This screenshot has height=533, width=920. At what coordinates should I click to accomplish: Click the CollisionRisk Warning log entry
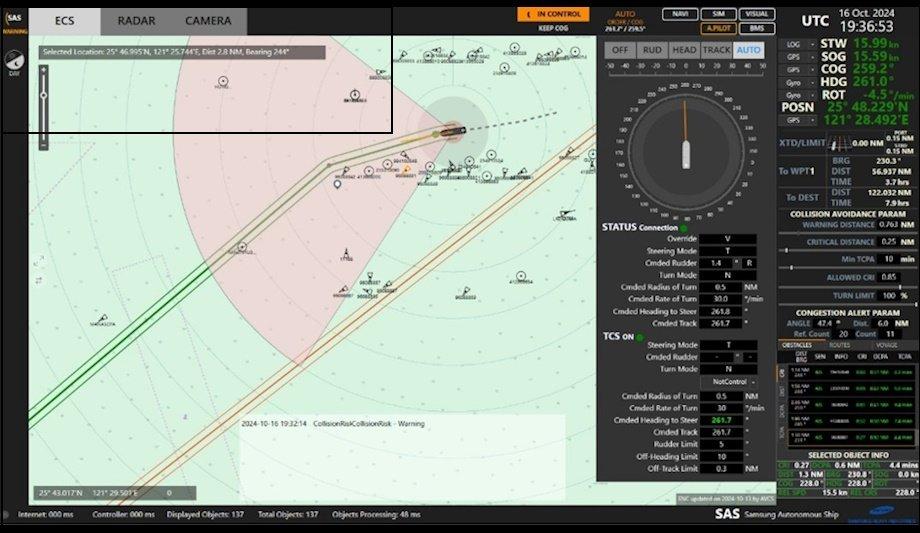click(333, 424)
